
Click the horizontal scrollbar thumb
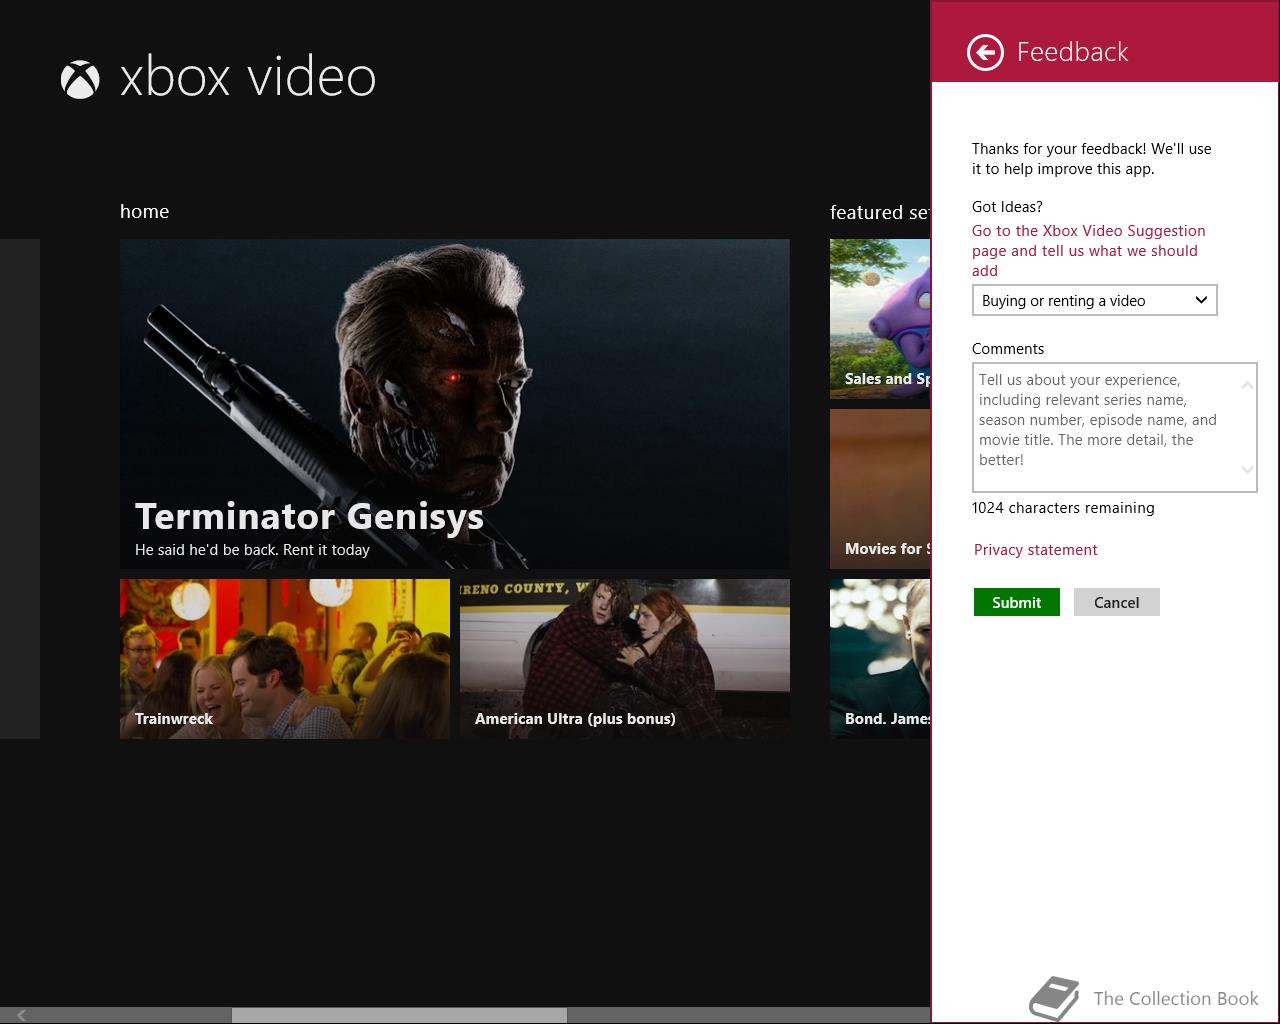(399, 1015)
